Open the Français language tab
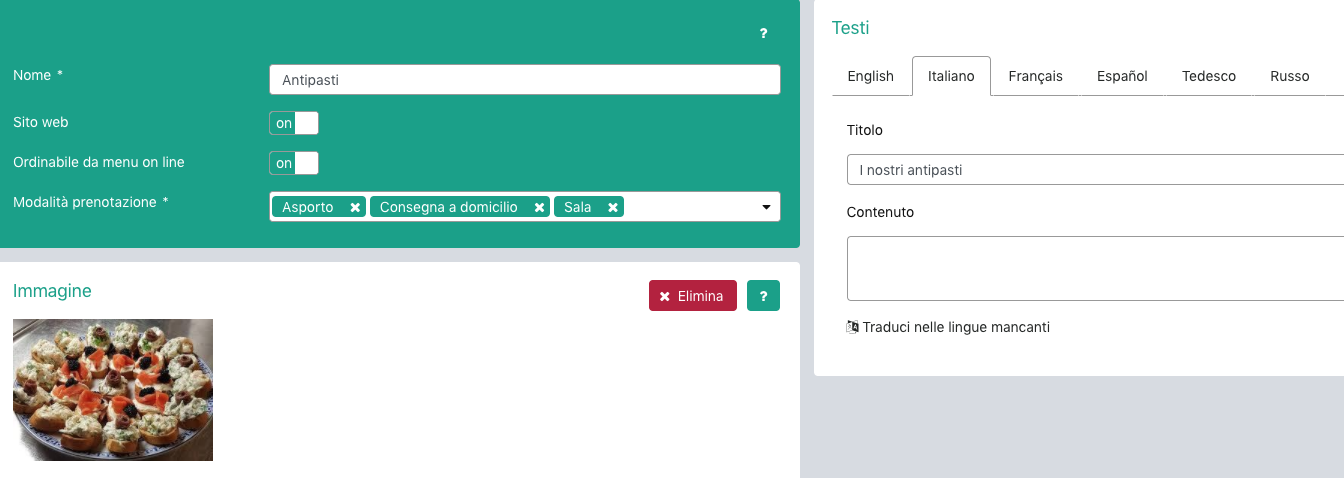 [1035, 76]
